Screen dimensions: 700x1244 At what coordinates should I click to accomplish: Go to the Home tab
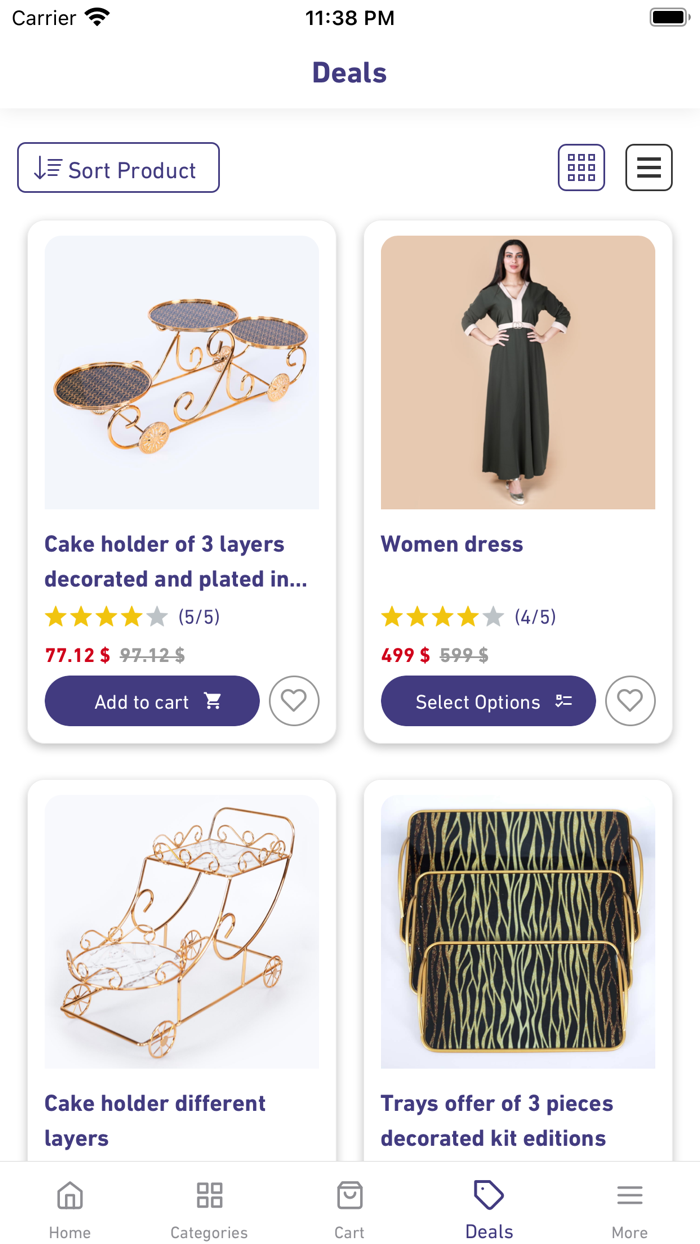tap(69, 1204)
